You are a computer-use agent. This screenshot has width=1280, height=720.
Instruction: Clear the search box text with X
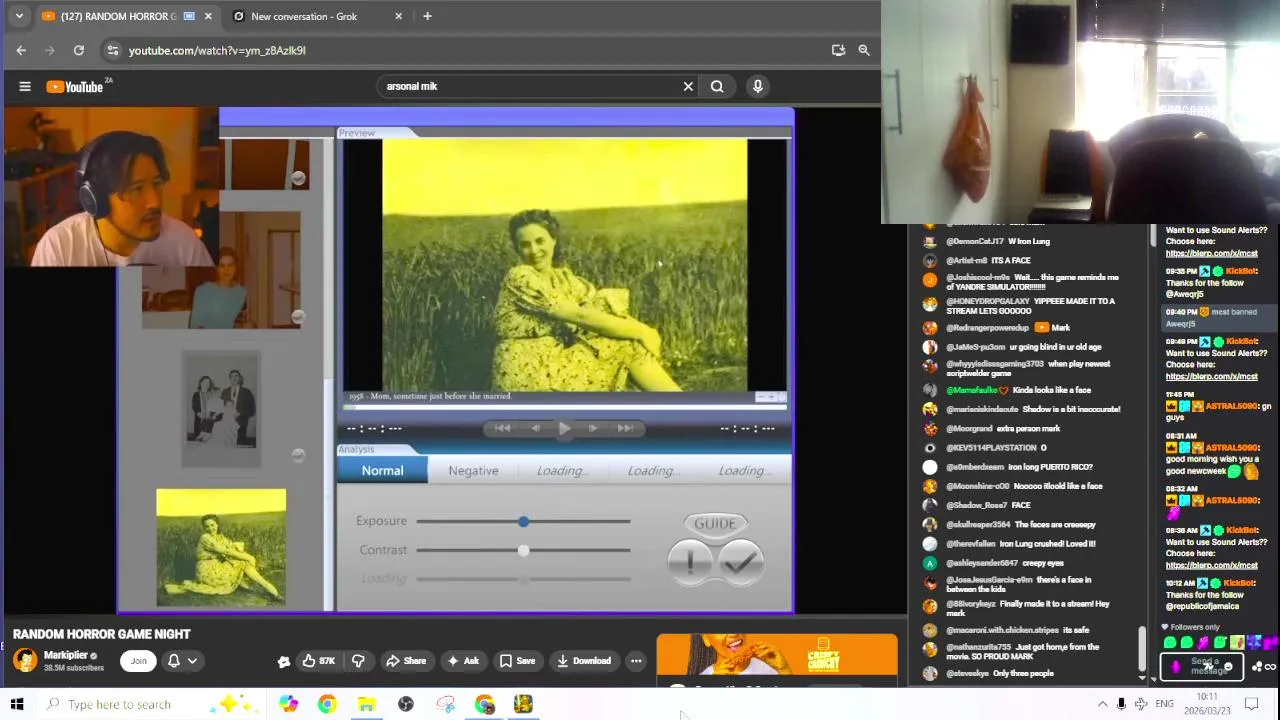pyautogui.click(x=688, y=86)
